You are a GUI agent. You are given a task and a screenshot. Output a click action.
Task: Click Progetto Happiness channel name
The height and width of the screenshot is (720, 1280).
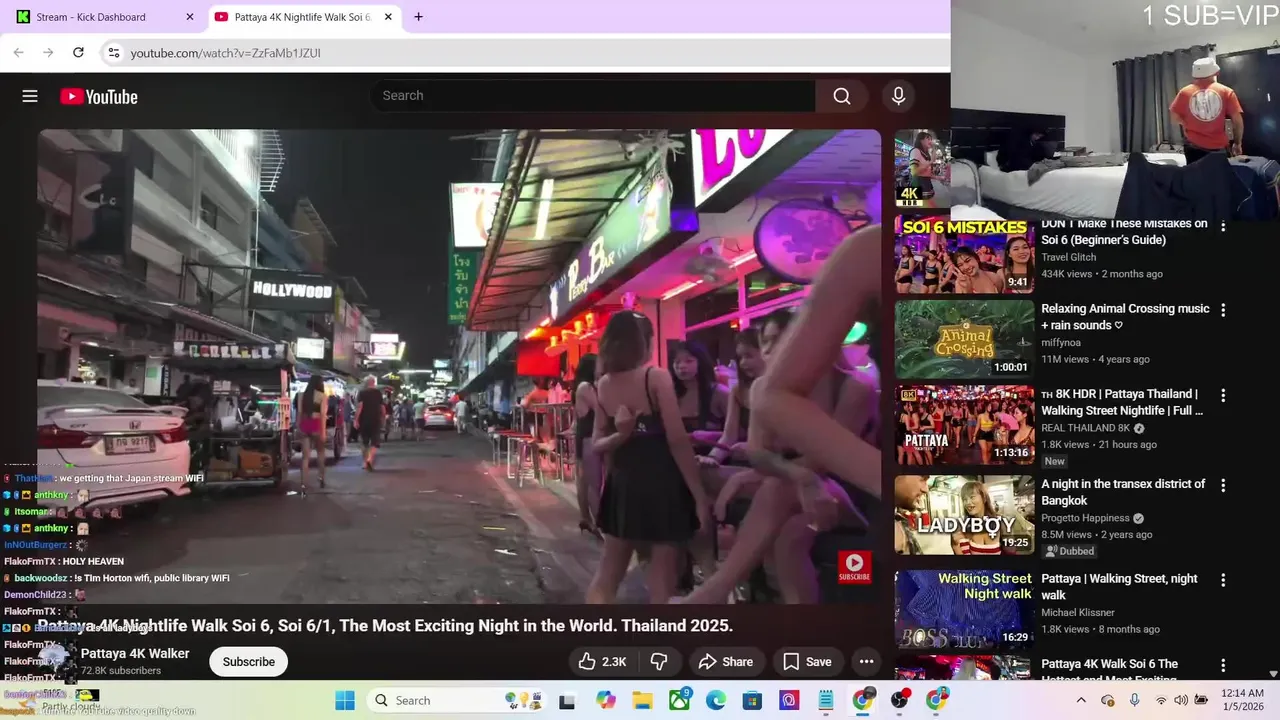pyautogui.click(x=1085, y=518)
